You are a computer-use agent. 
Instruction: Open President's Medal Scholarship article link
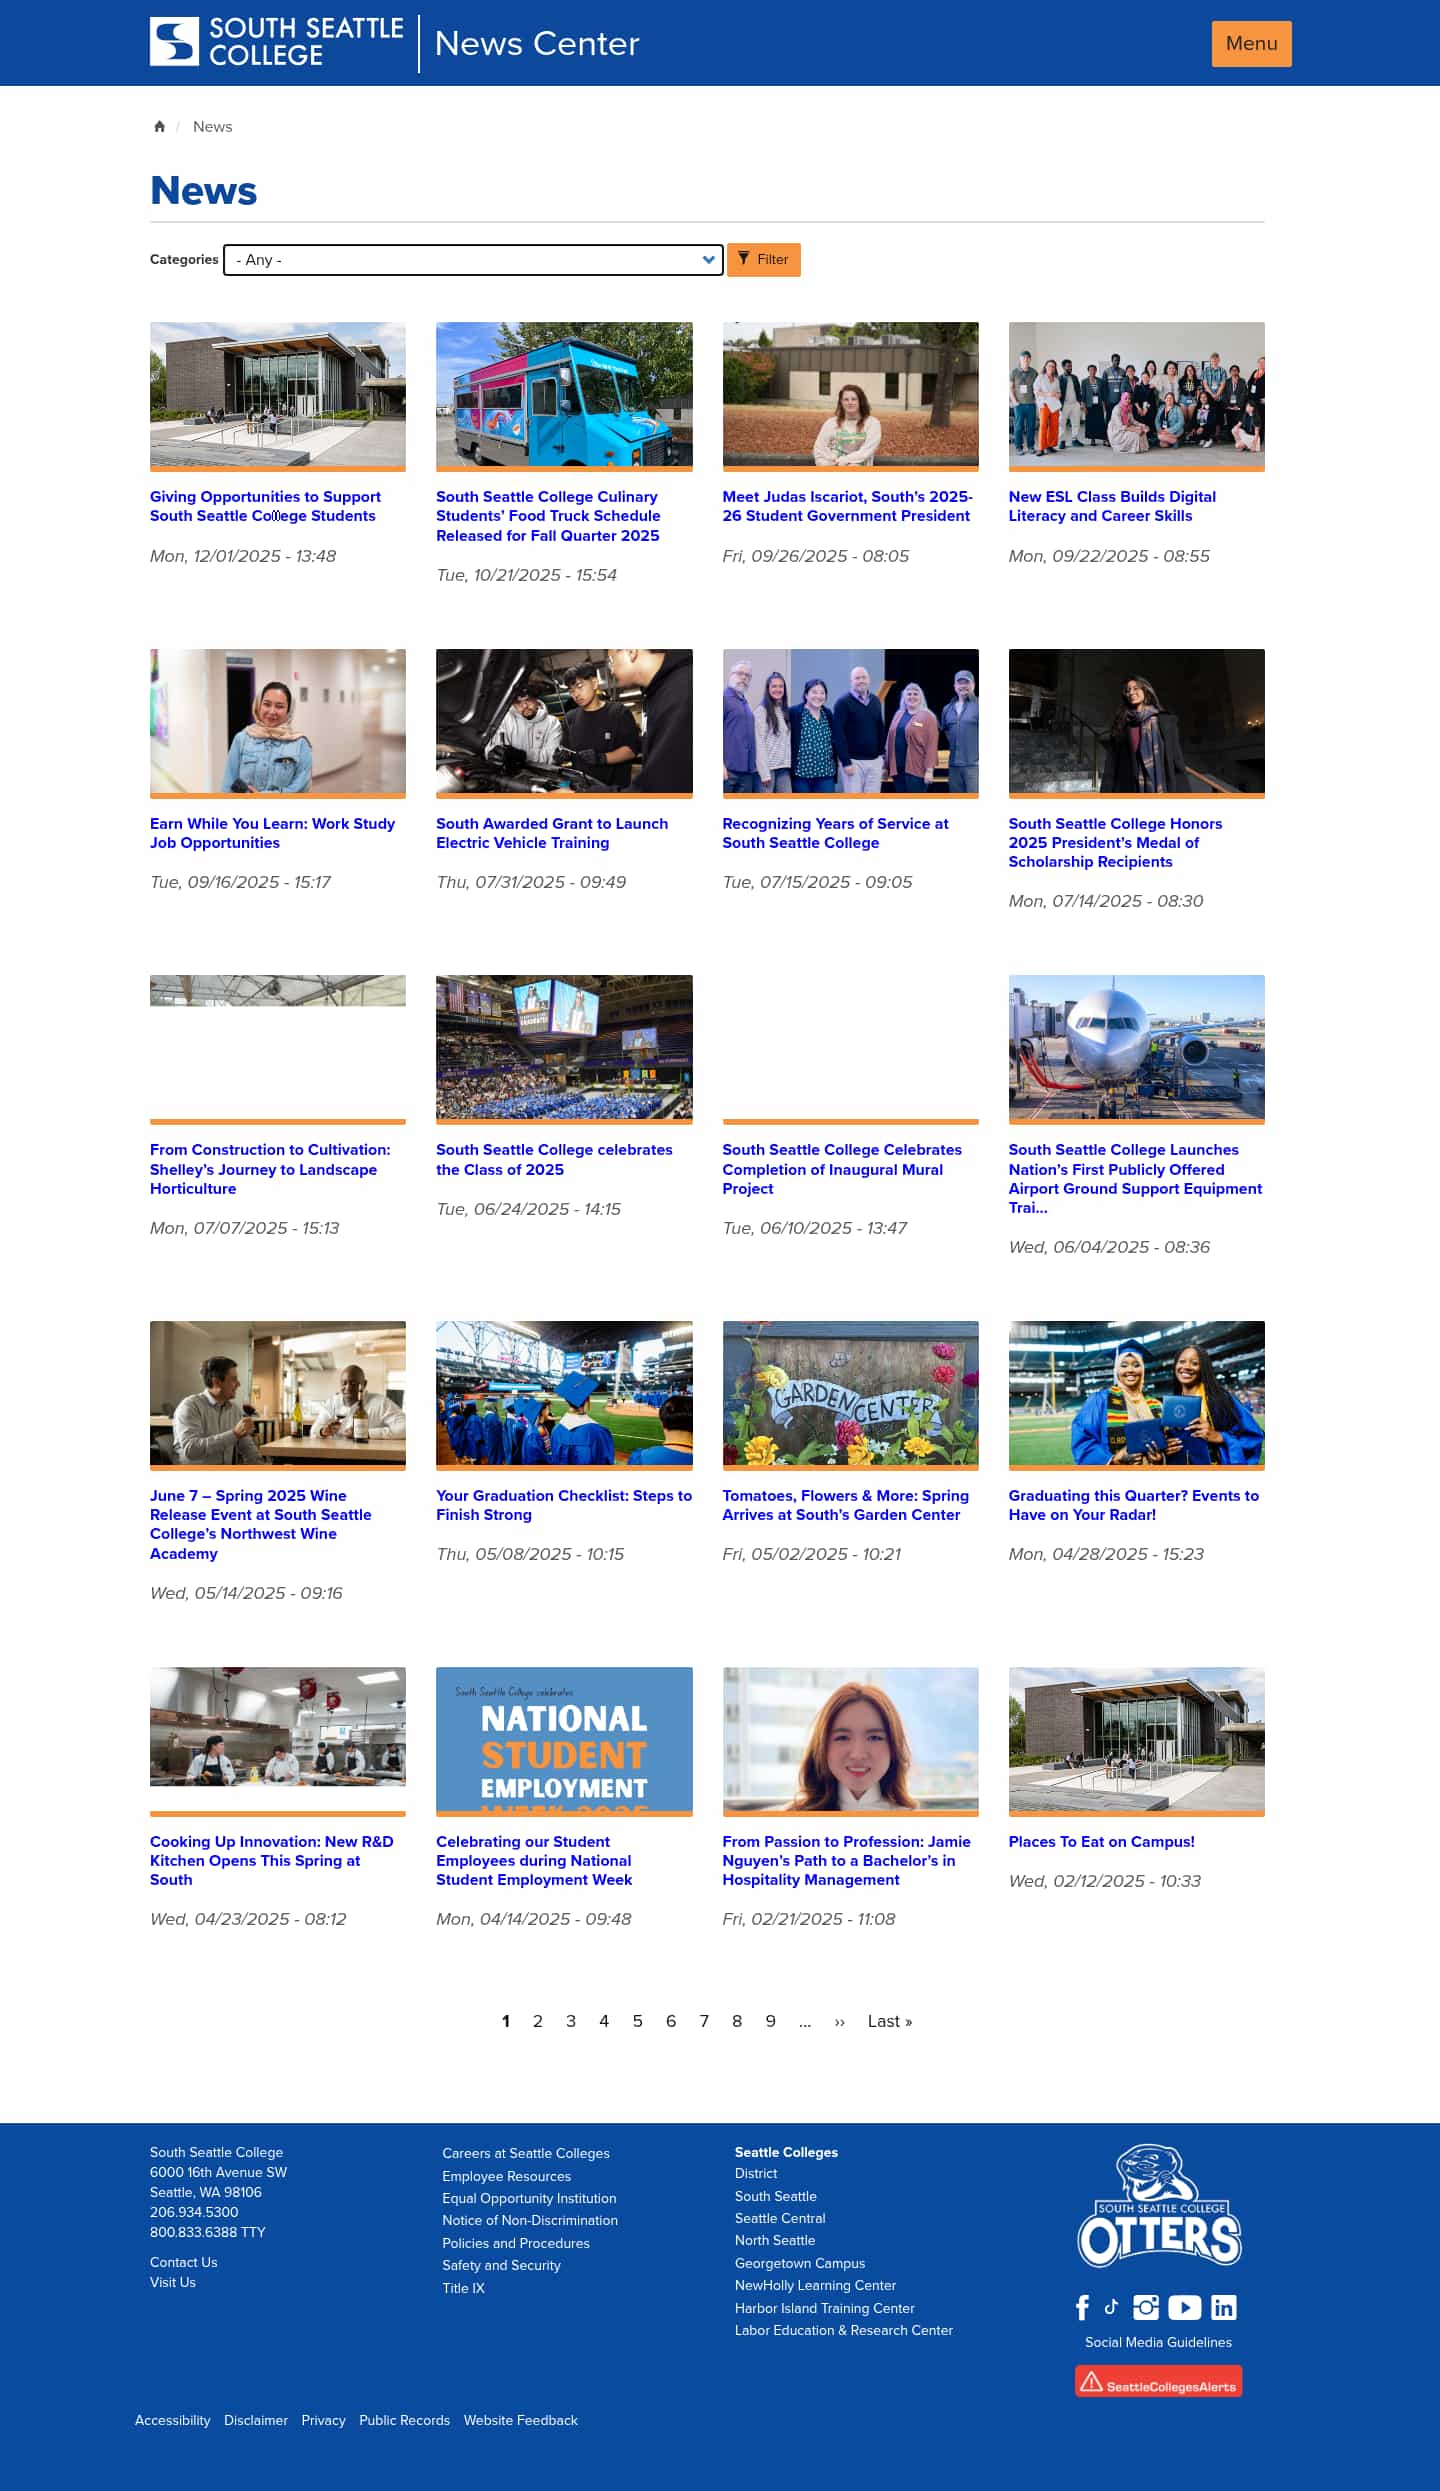pyautogui.click(x=1115, y=842)
